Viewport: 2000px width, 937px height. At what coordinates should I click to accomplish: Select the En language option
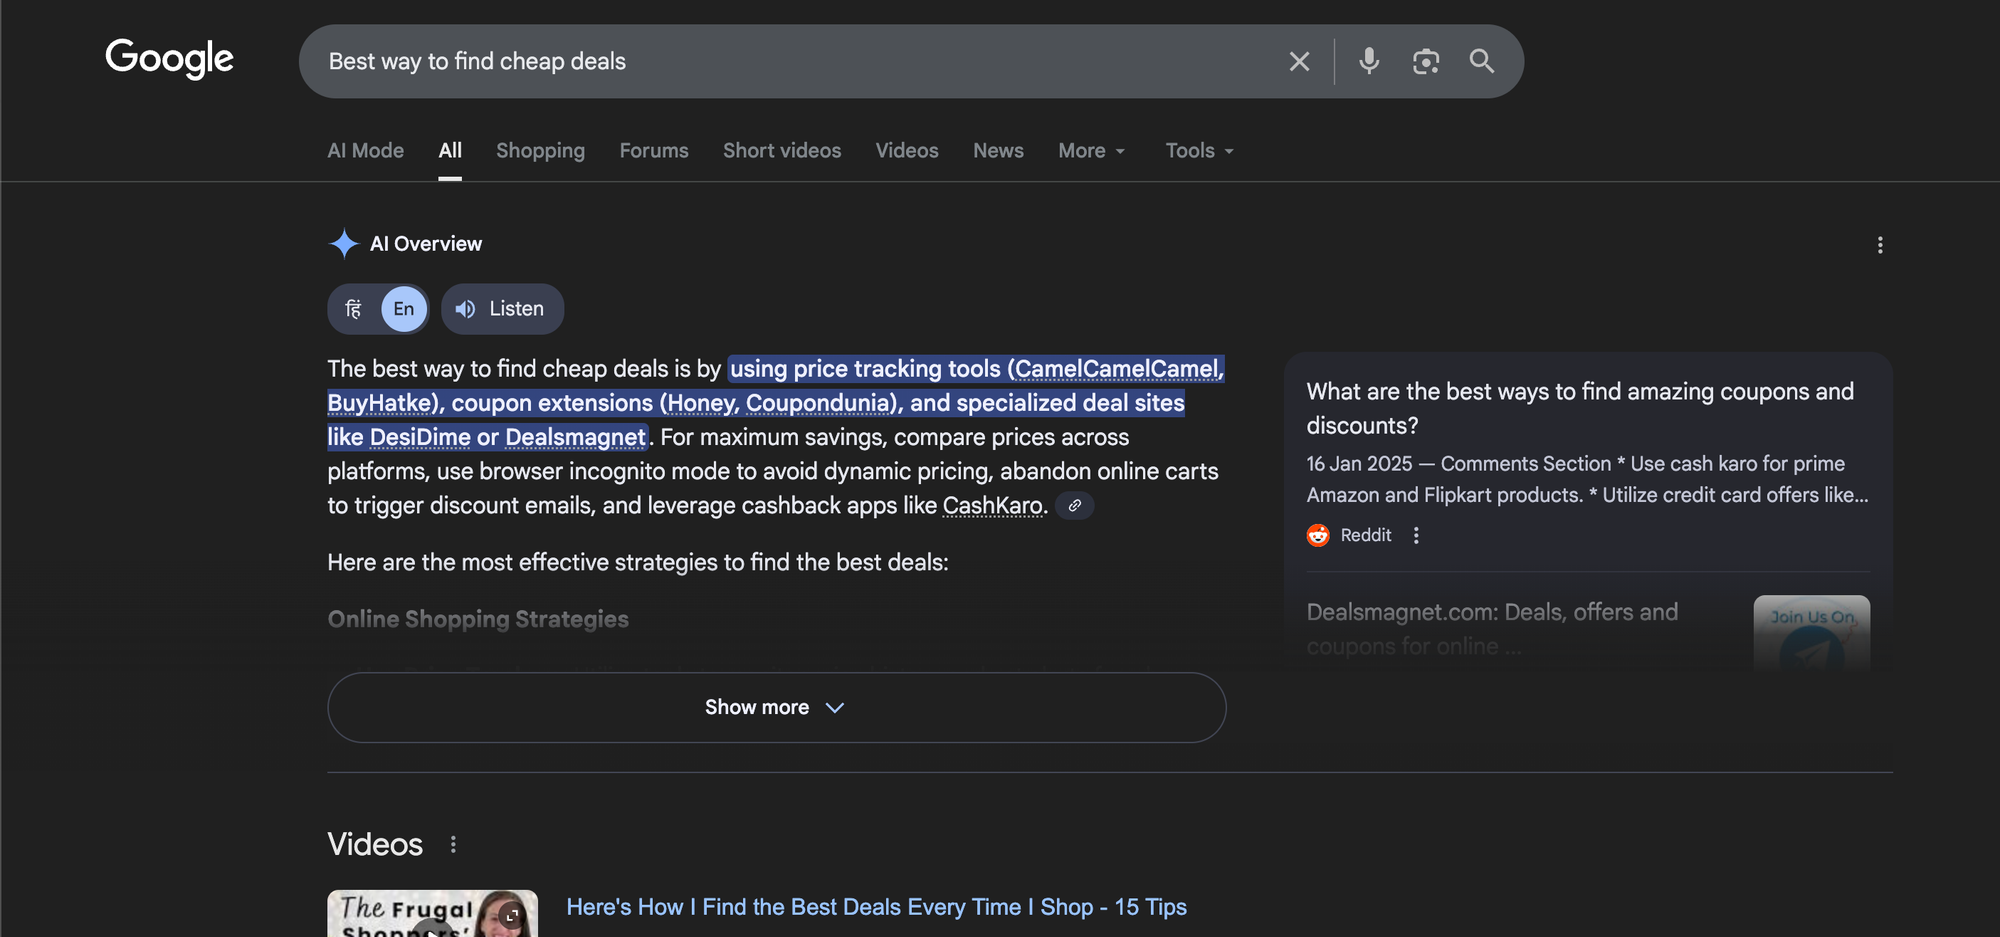(403, 308)
